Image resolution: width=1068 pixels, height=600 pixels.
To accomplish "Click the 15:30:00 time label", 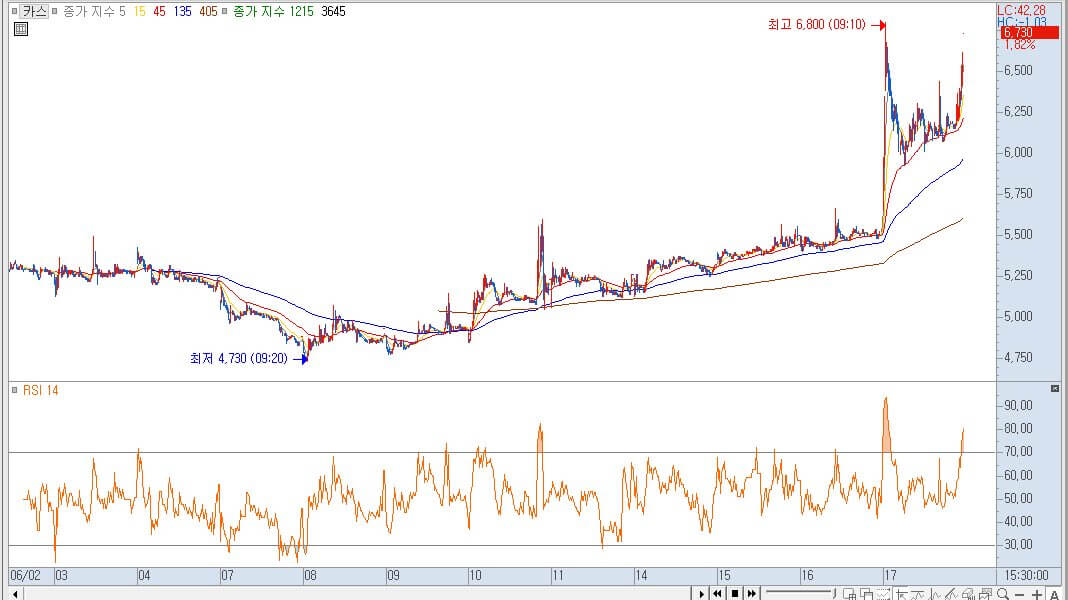I will pyautogui.click(x=1026, y=575).
